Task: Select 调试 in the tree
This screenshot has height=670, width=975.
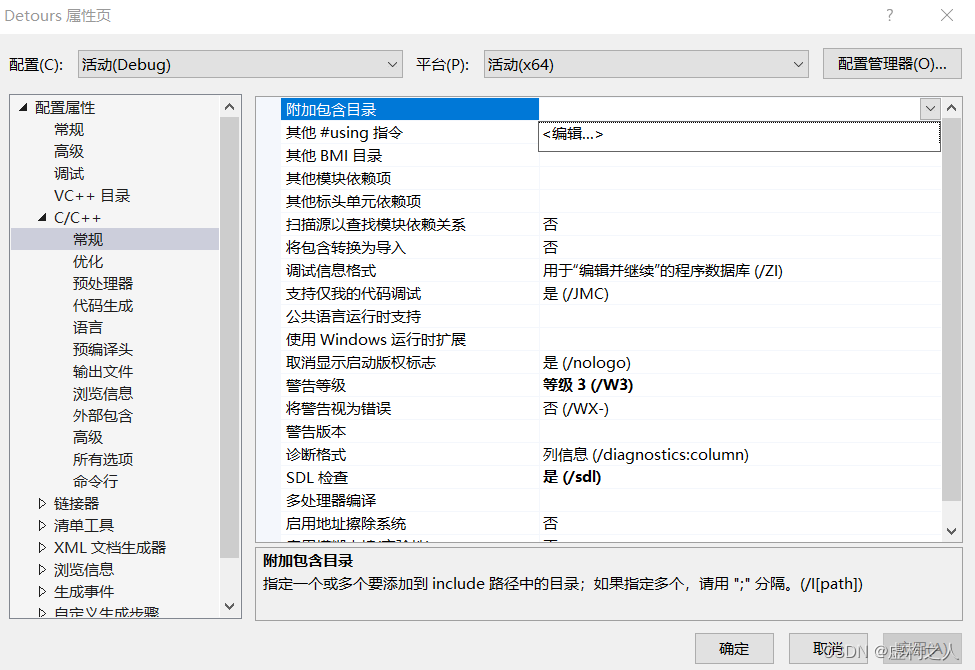Action: click(x=69, y=174)
